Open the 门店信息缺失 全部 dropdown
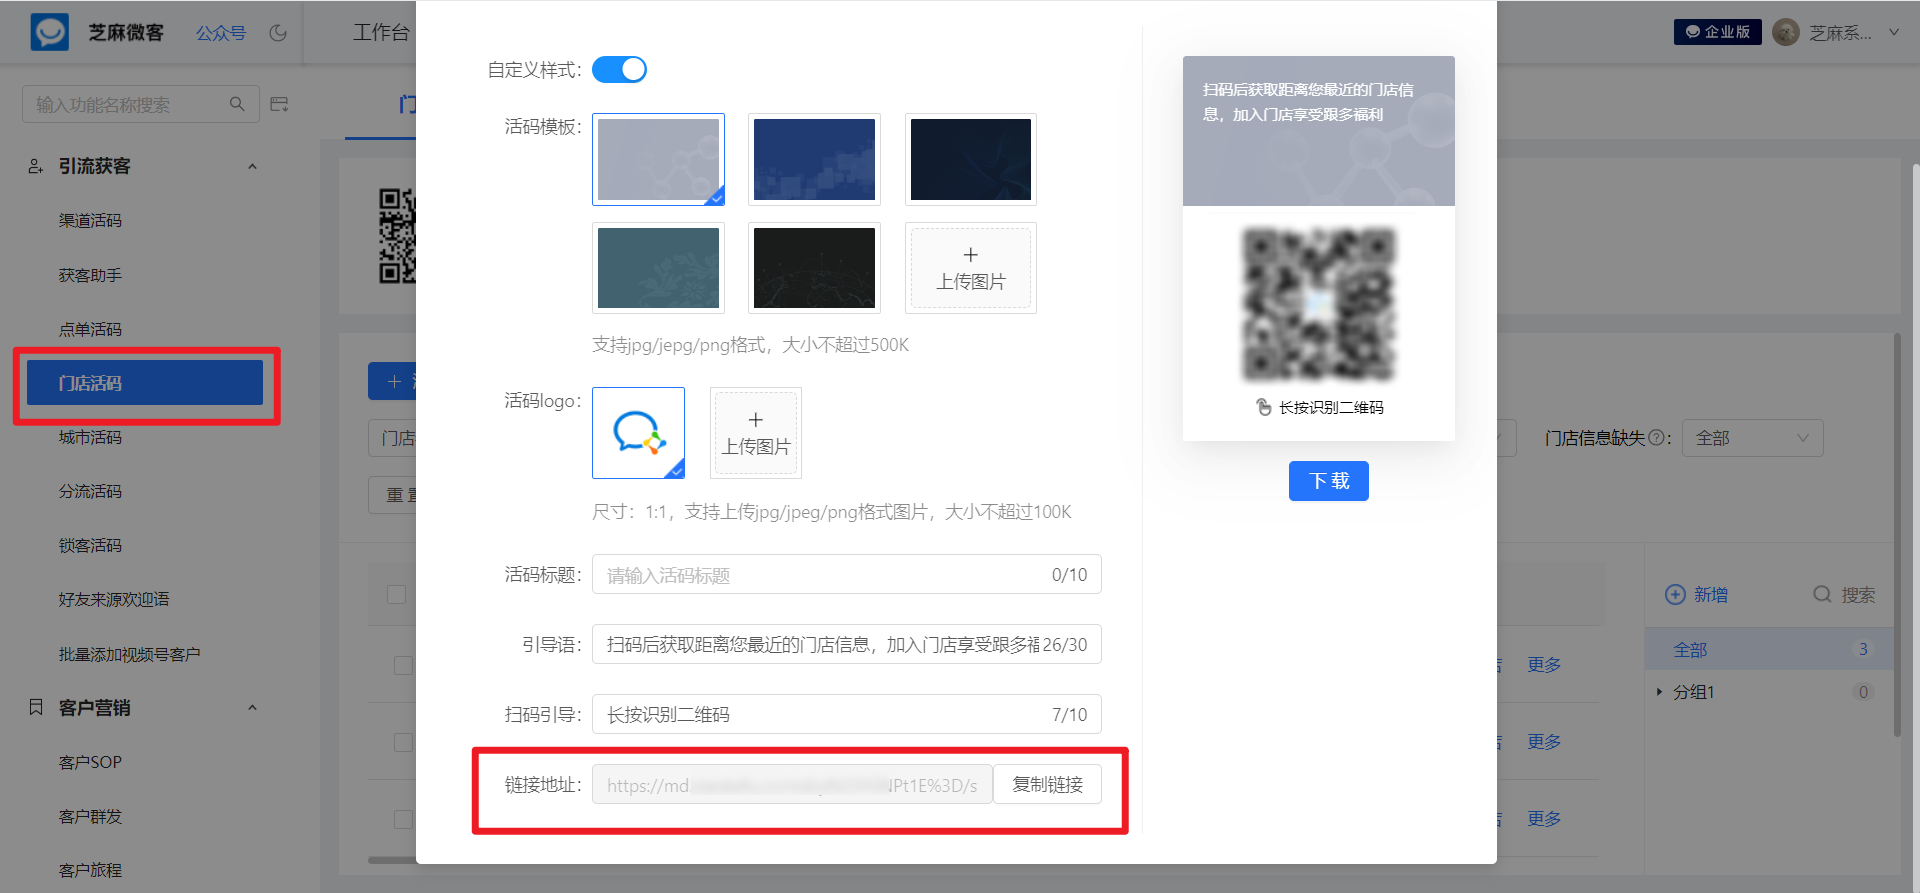Image resolution: width=1920 pixels, height=893 pixels. click(x=1752, y=438)
